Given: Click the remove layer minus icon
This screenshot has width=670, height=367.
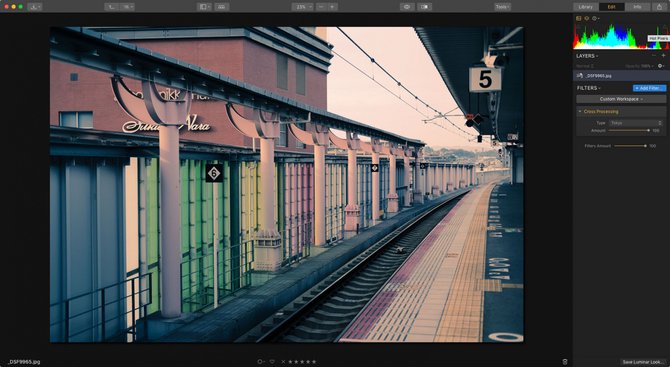Looking at the screenshot, I should (654, 56).
